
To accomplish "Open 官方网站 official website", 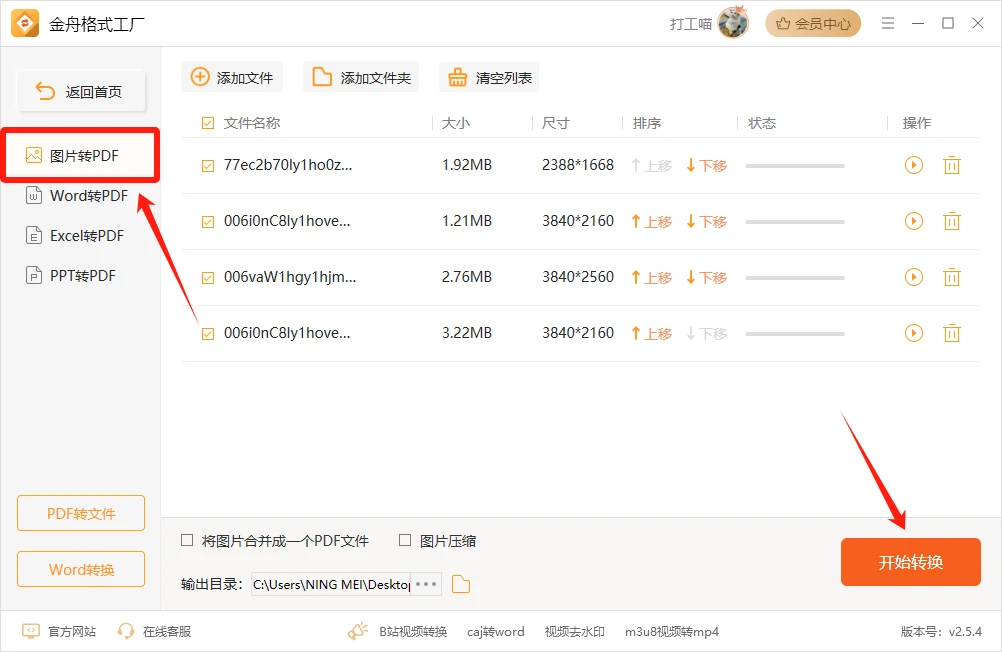I will coord(59,632).
